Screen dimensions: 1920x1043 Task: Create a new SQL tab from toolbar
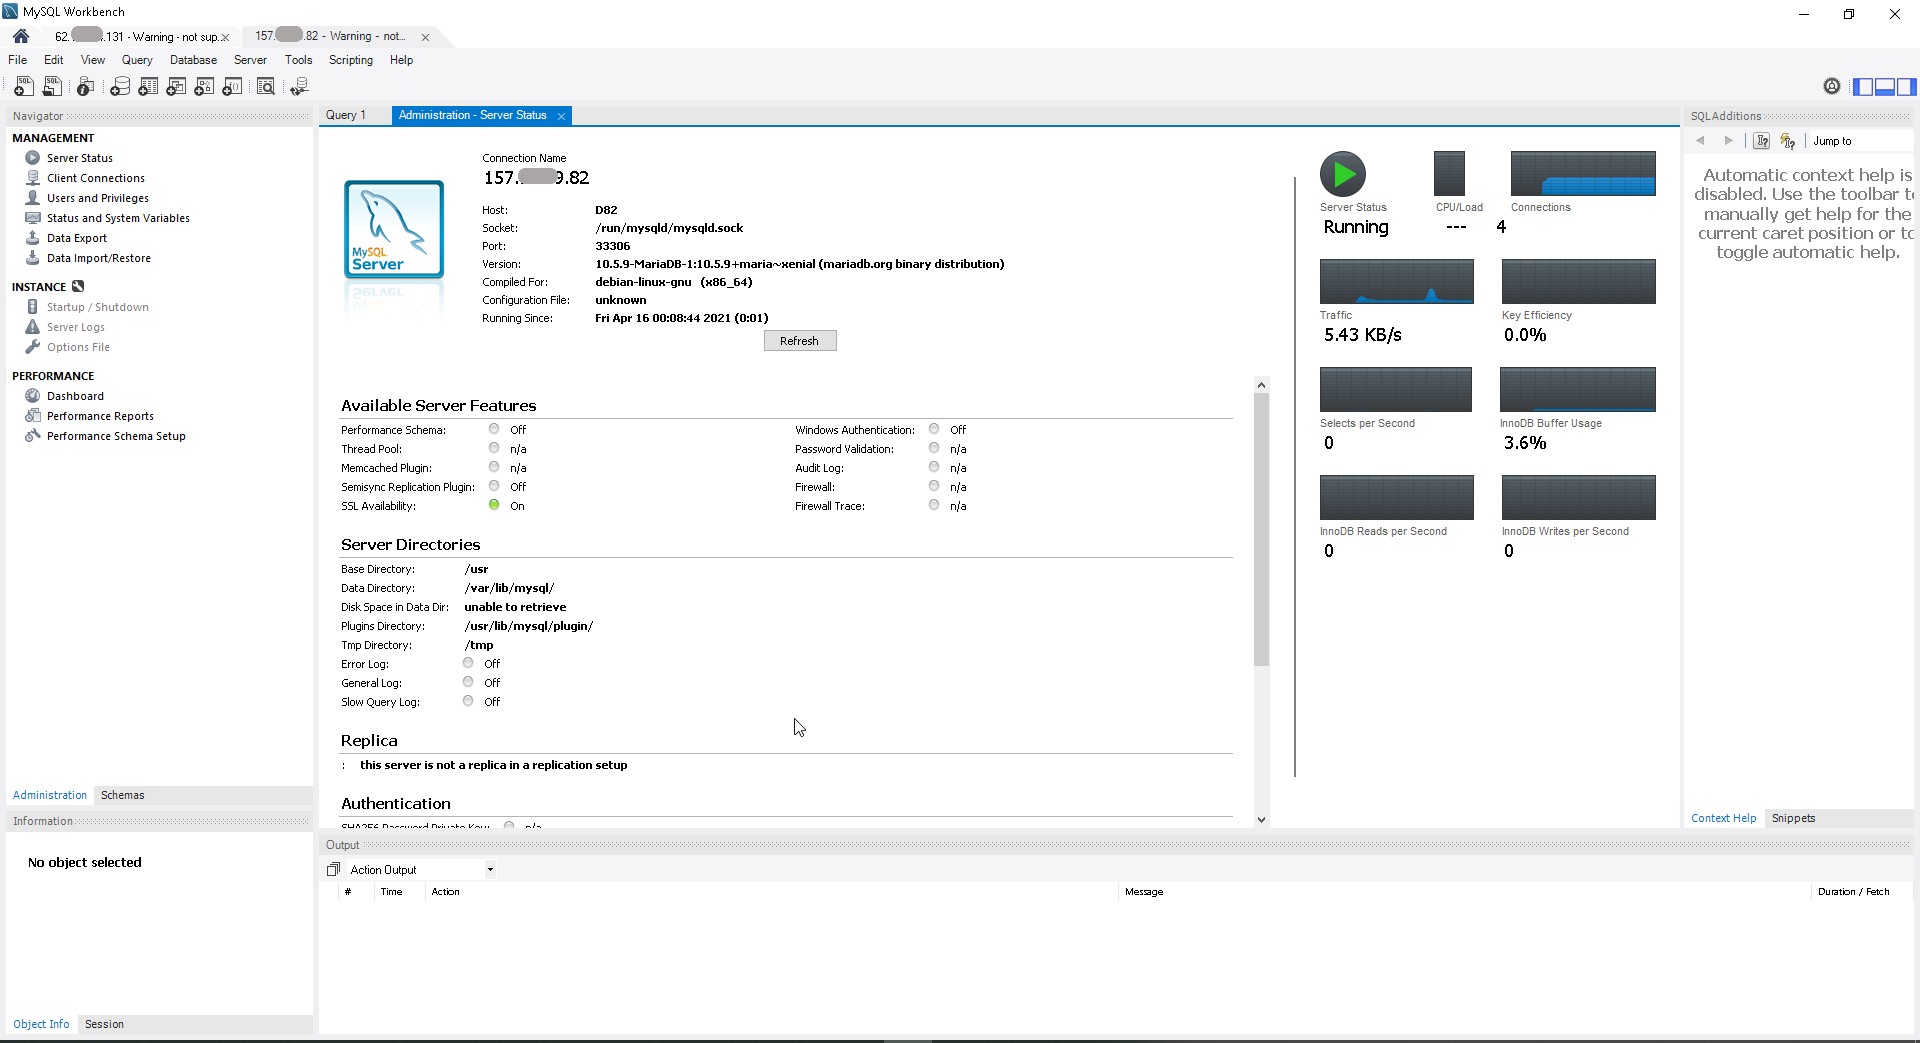pyautogui.click(x=24, y=87)
